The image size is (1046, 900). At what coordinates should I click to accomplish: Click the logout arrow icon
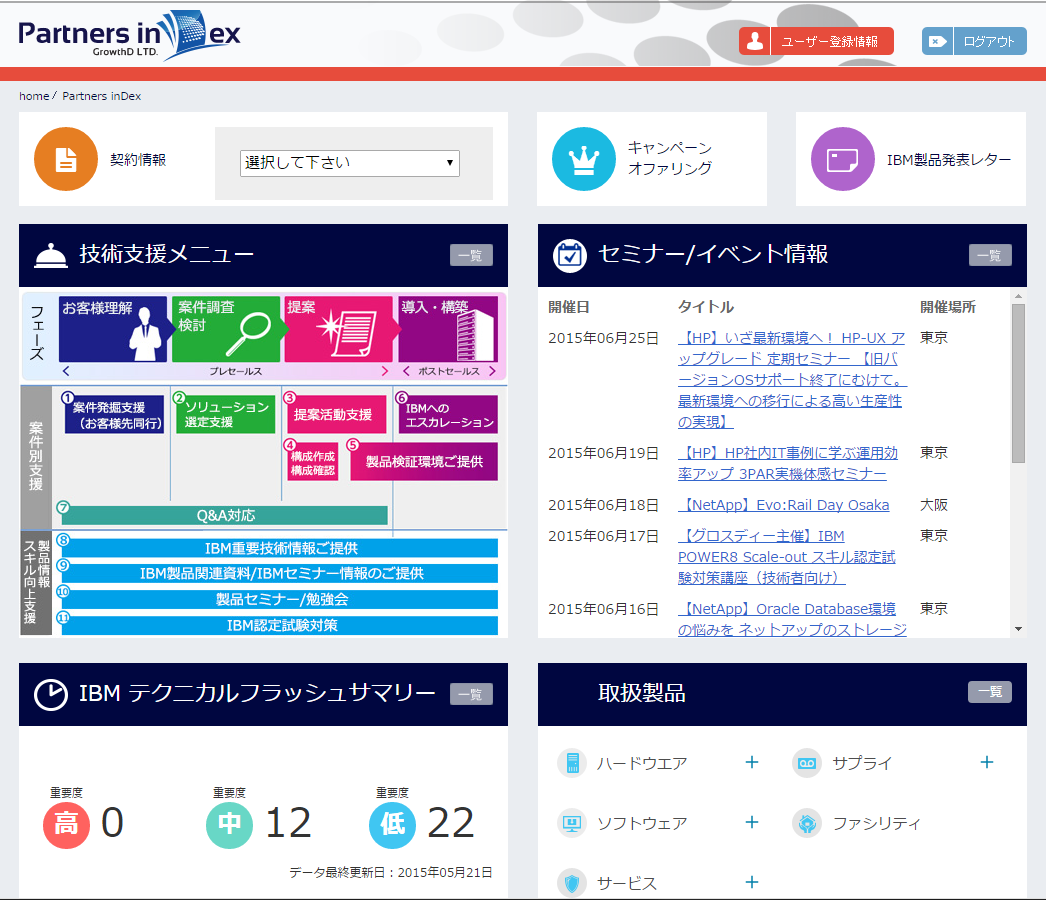pyautogui.click(x=937, y=41)
